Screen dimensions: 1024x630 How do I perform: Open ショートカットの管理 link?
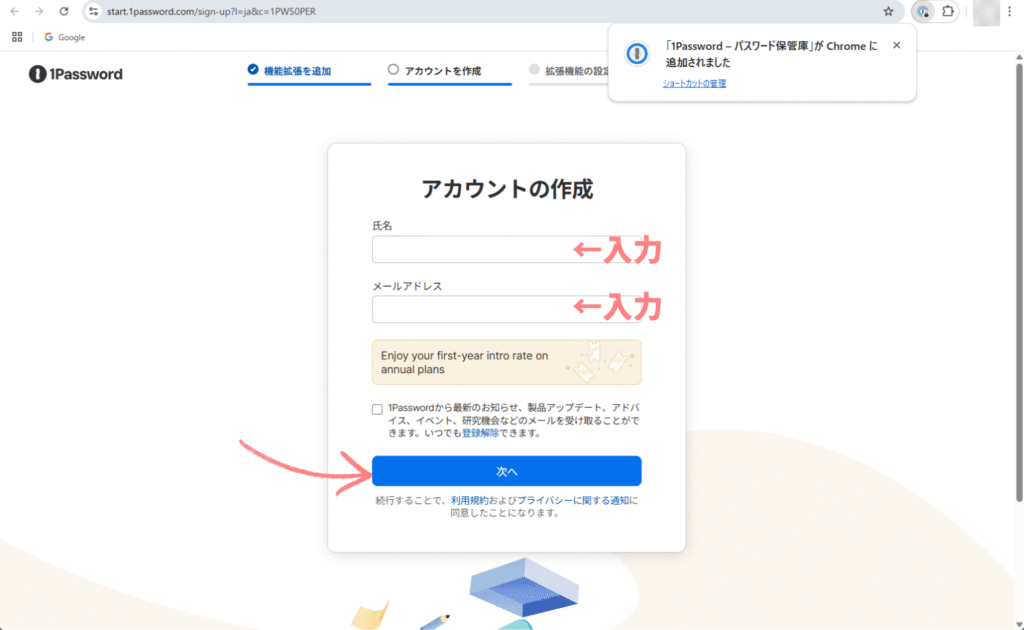point(694,84)
